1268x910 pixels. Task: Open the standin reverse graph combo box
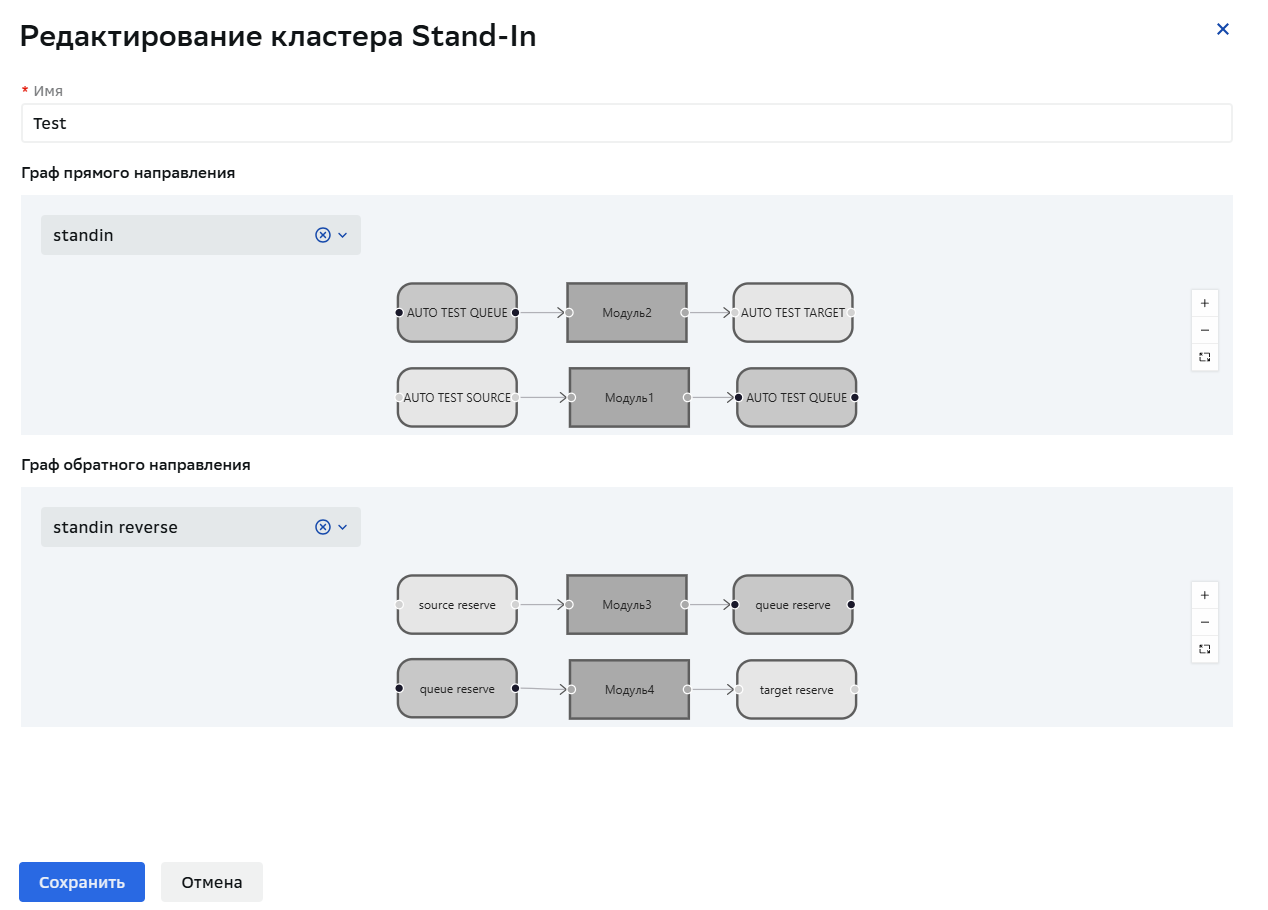coord(201,527)
